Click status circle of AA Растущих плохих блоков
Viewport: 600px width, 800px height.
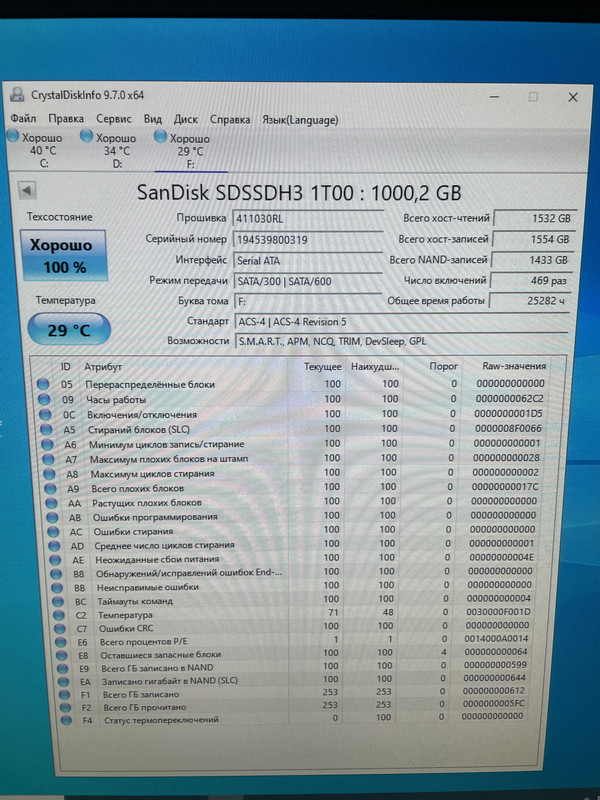tap(51, 503)
